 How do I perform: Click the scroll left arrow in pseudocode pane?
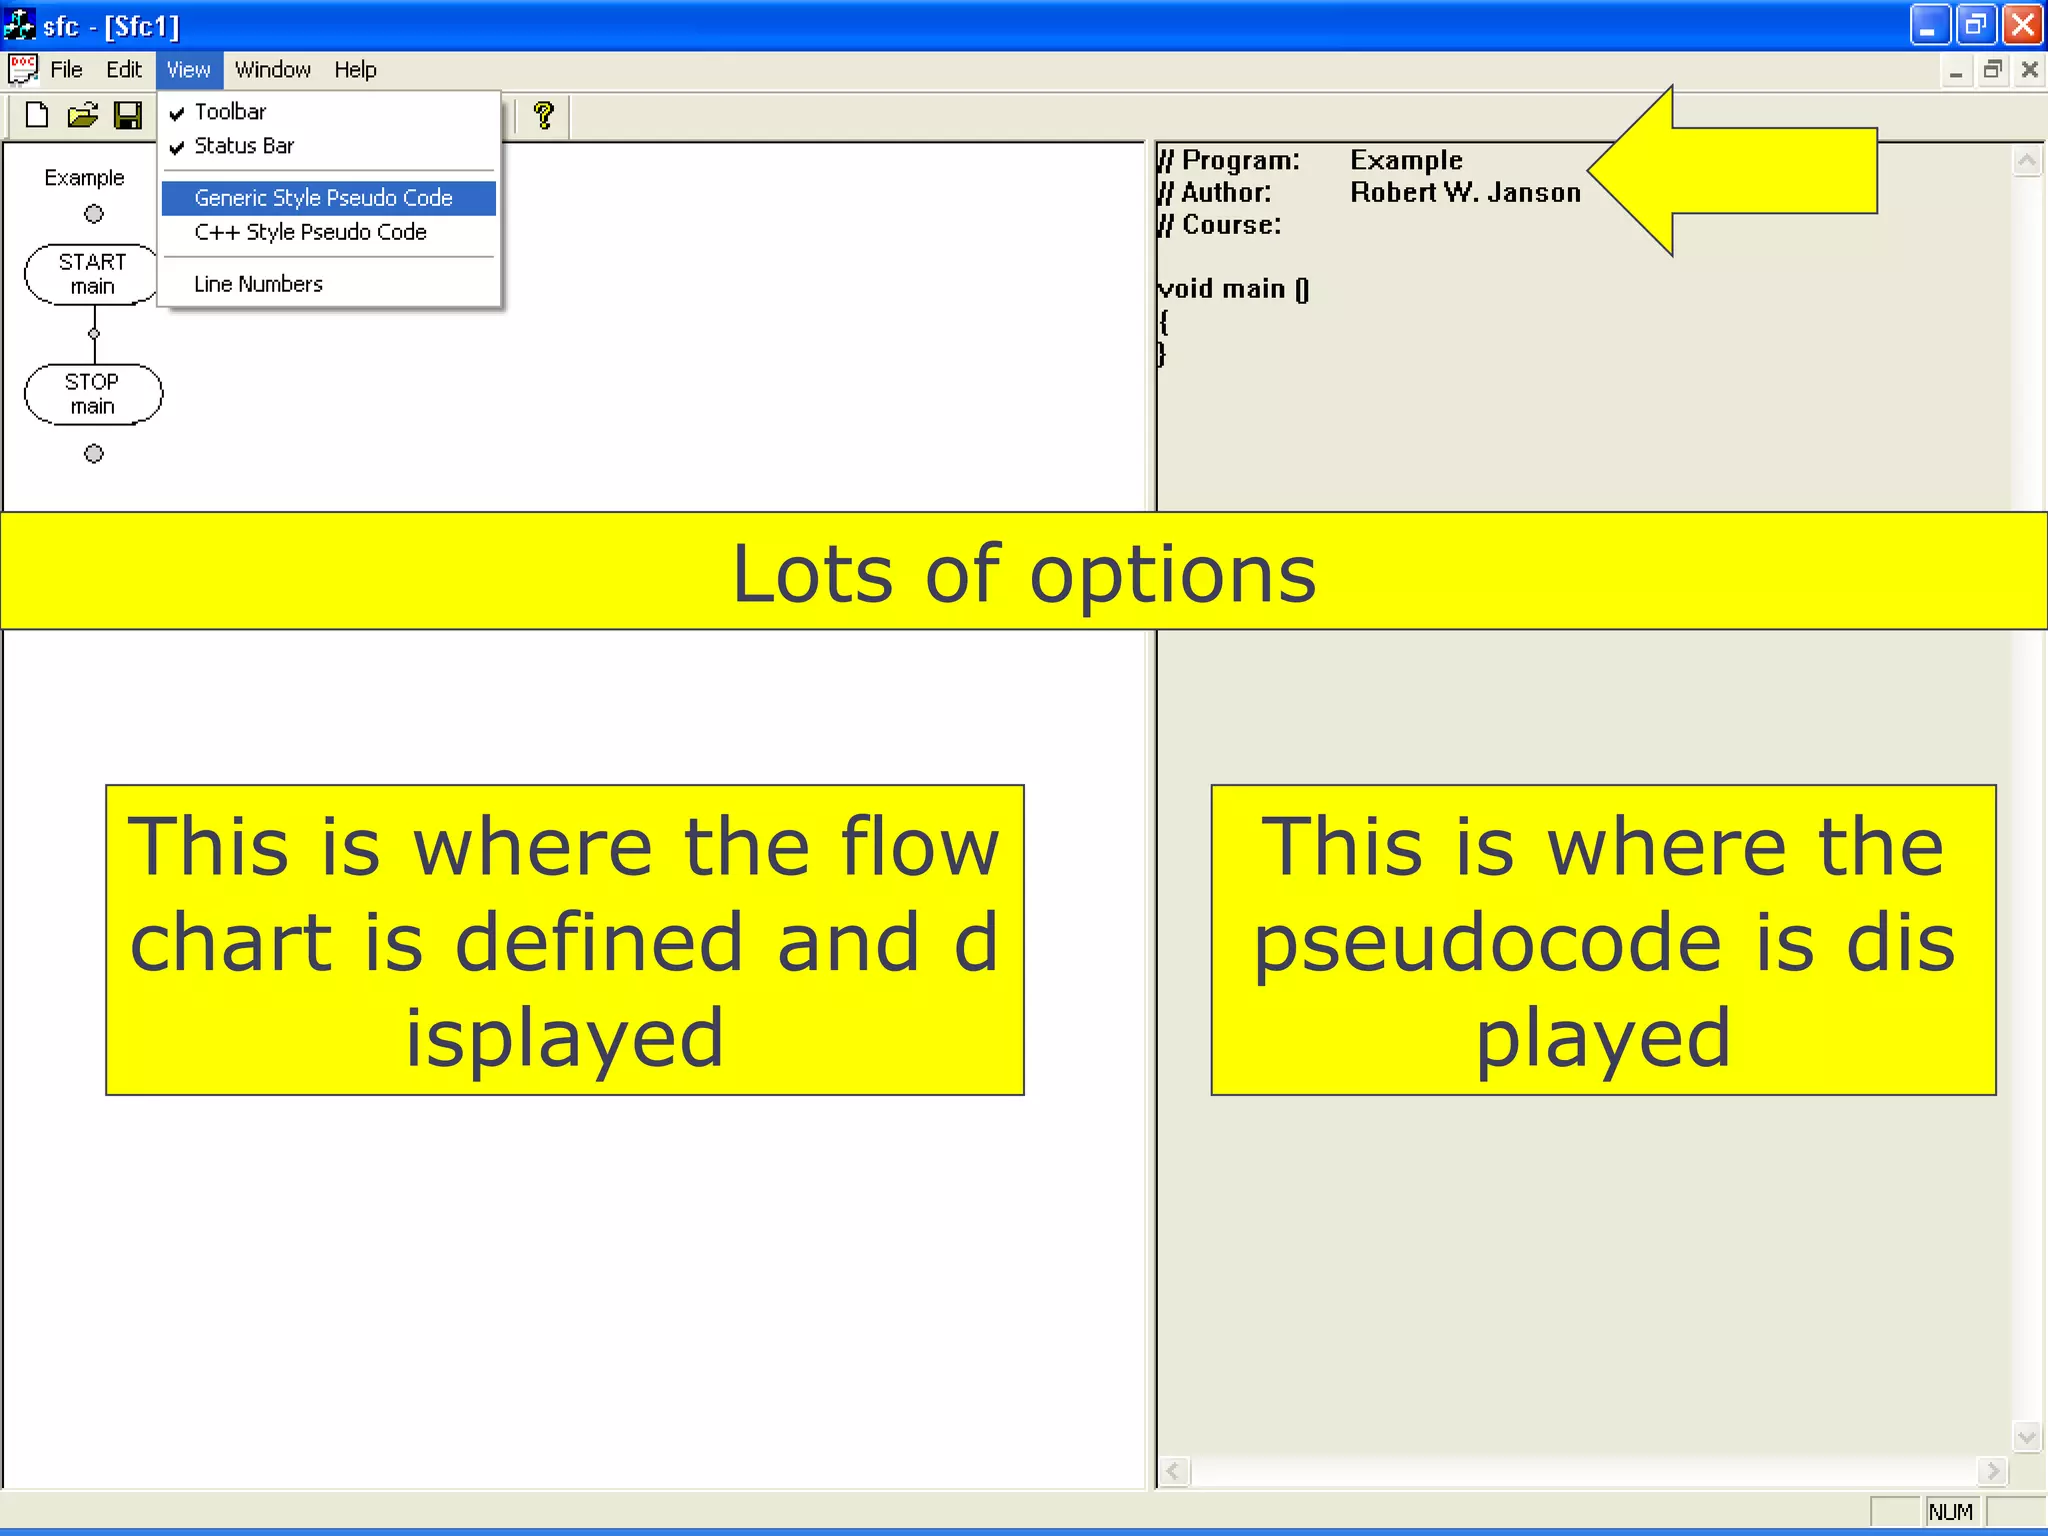point(1174,1471)
